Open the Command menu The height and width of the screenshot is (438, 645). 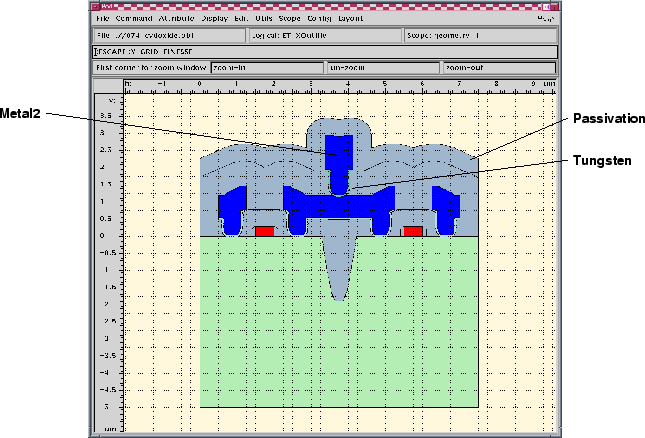tap(130, 19)
